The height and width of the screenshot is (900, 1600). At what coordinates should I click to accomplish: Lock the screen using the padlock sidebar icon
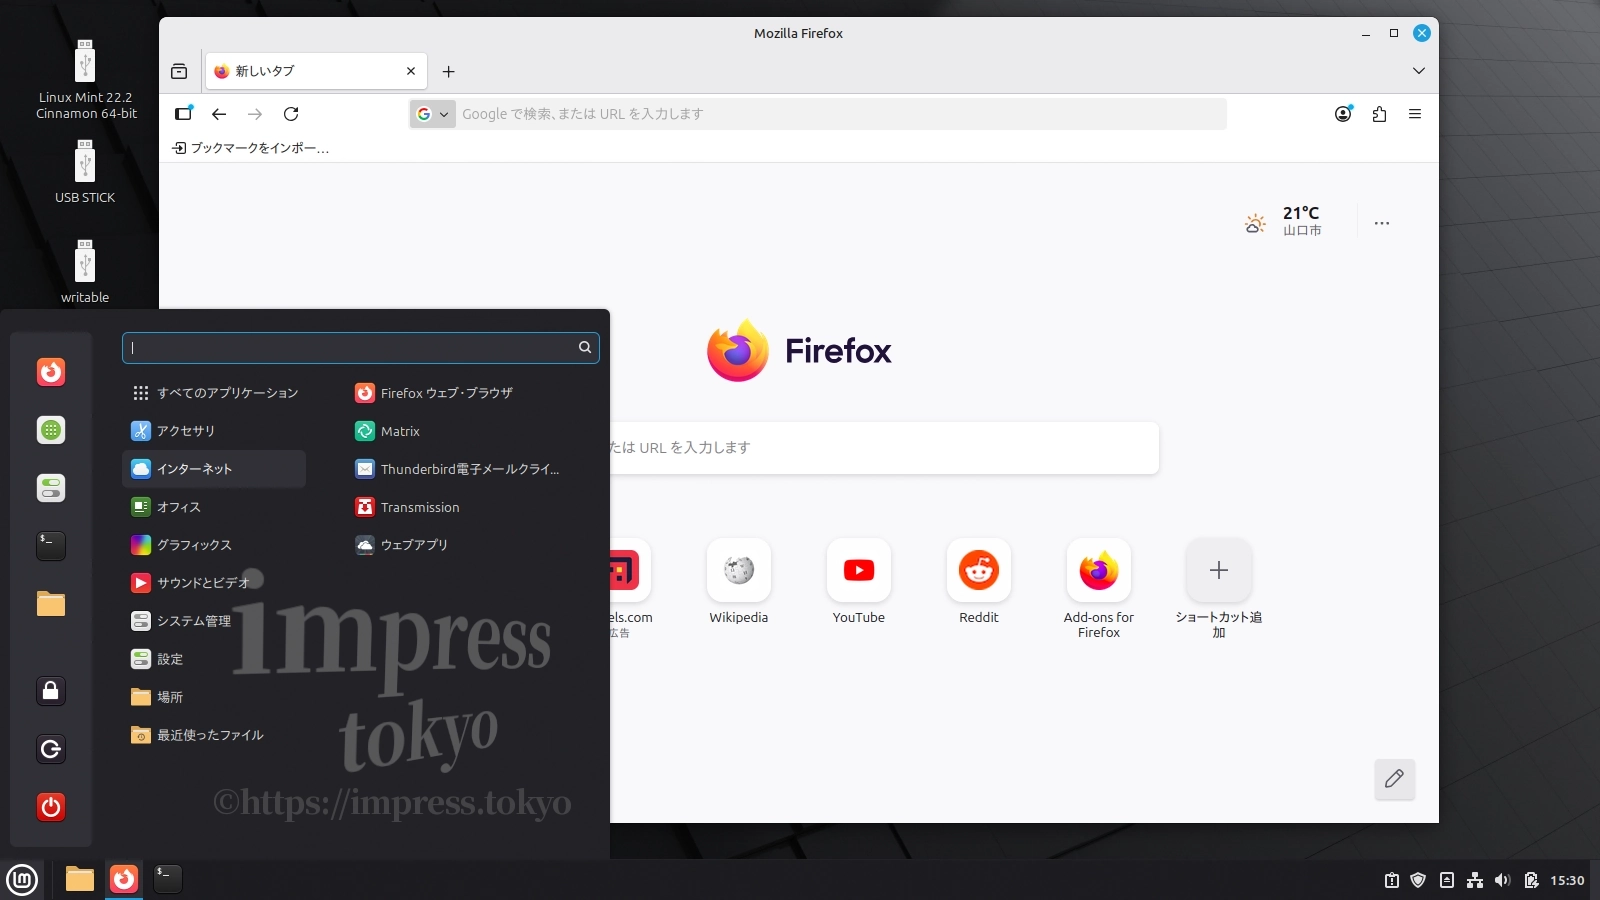51,690
